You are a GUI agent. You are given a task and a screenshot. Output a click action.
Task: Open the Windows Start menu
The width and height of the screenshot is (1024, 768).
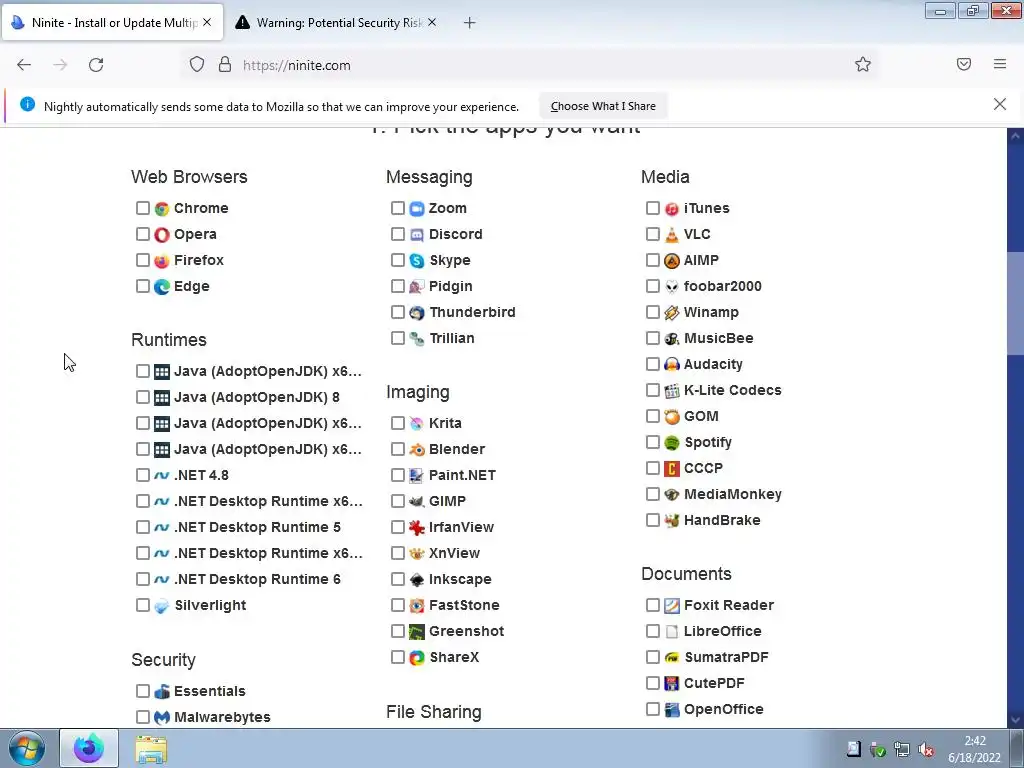click(x=27, y=749)
